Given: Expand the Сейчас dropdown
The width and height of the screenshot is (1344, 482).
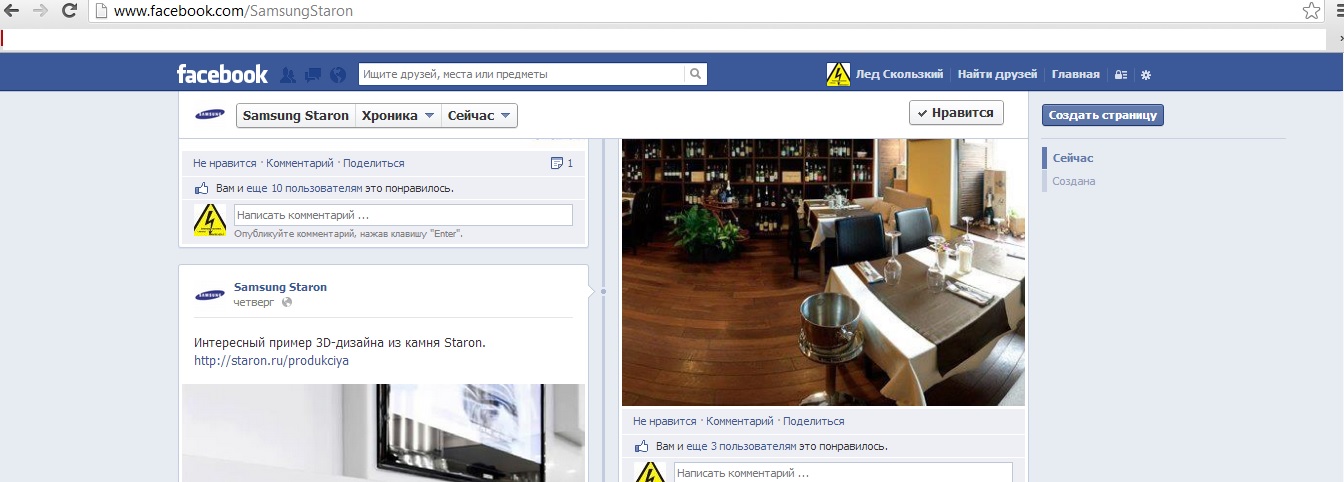Looking at the screenshot, I should tap(479, 116).
